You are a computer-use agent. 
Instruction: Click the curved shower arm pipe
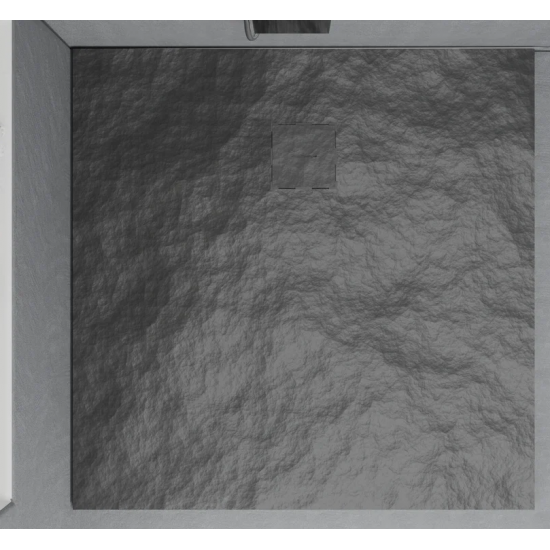click(x=249, y=30)
